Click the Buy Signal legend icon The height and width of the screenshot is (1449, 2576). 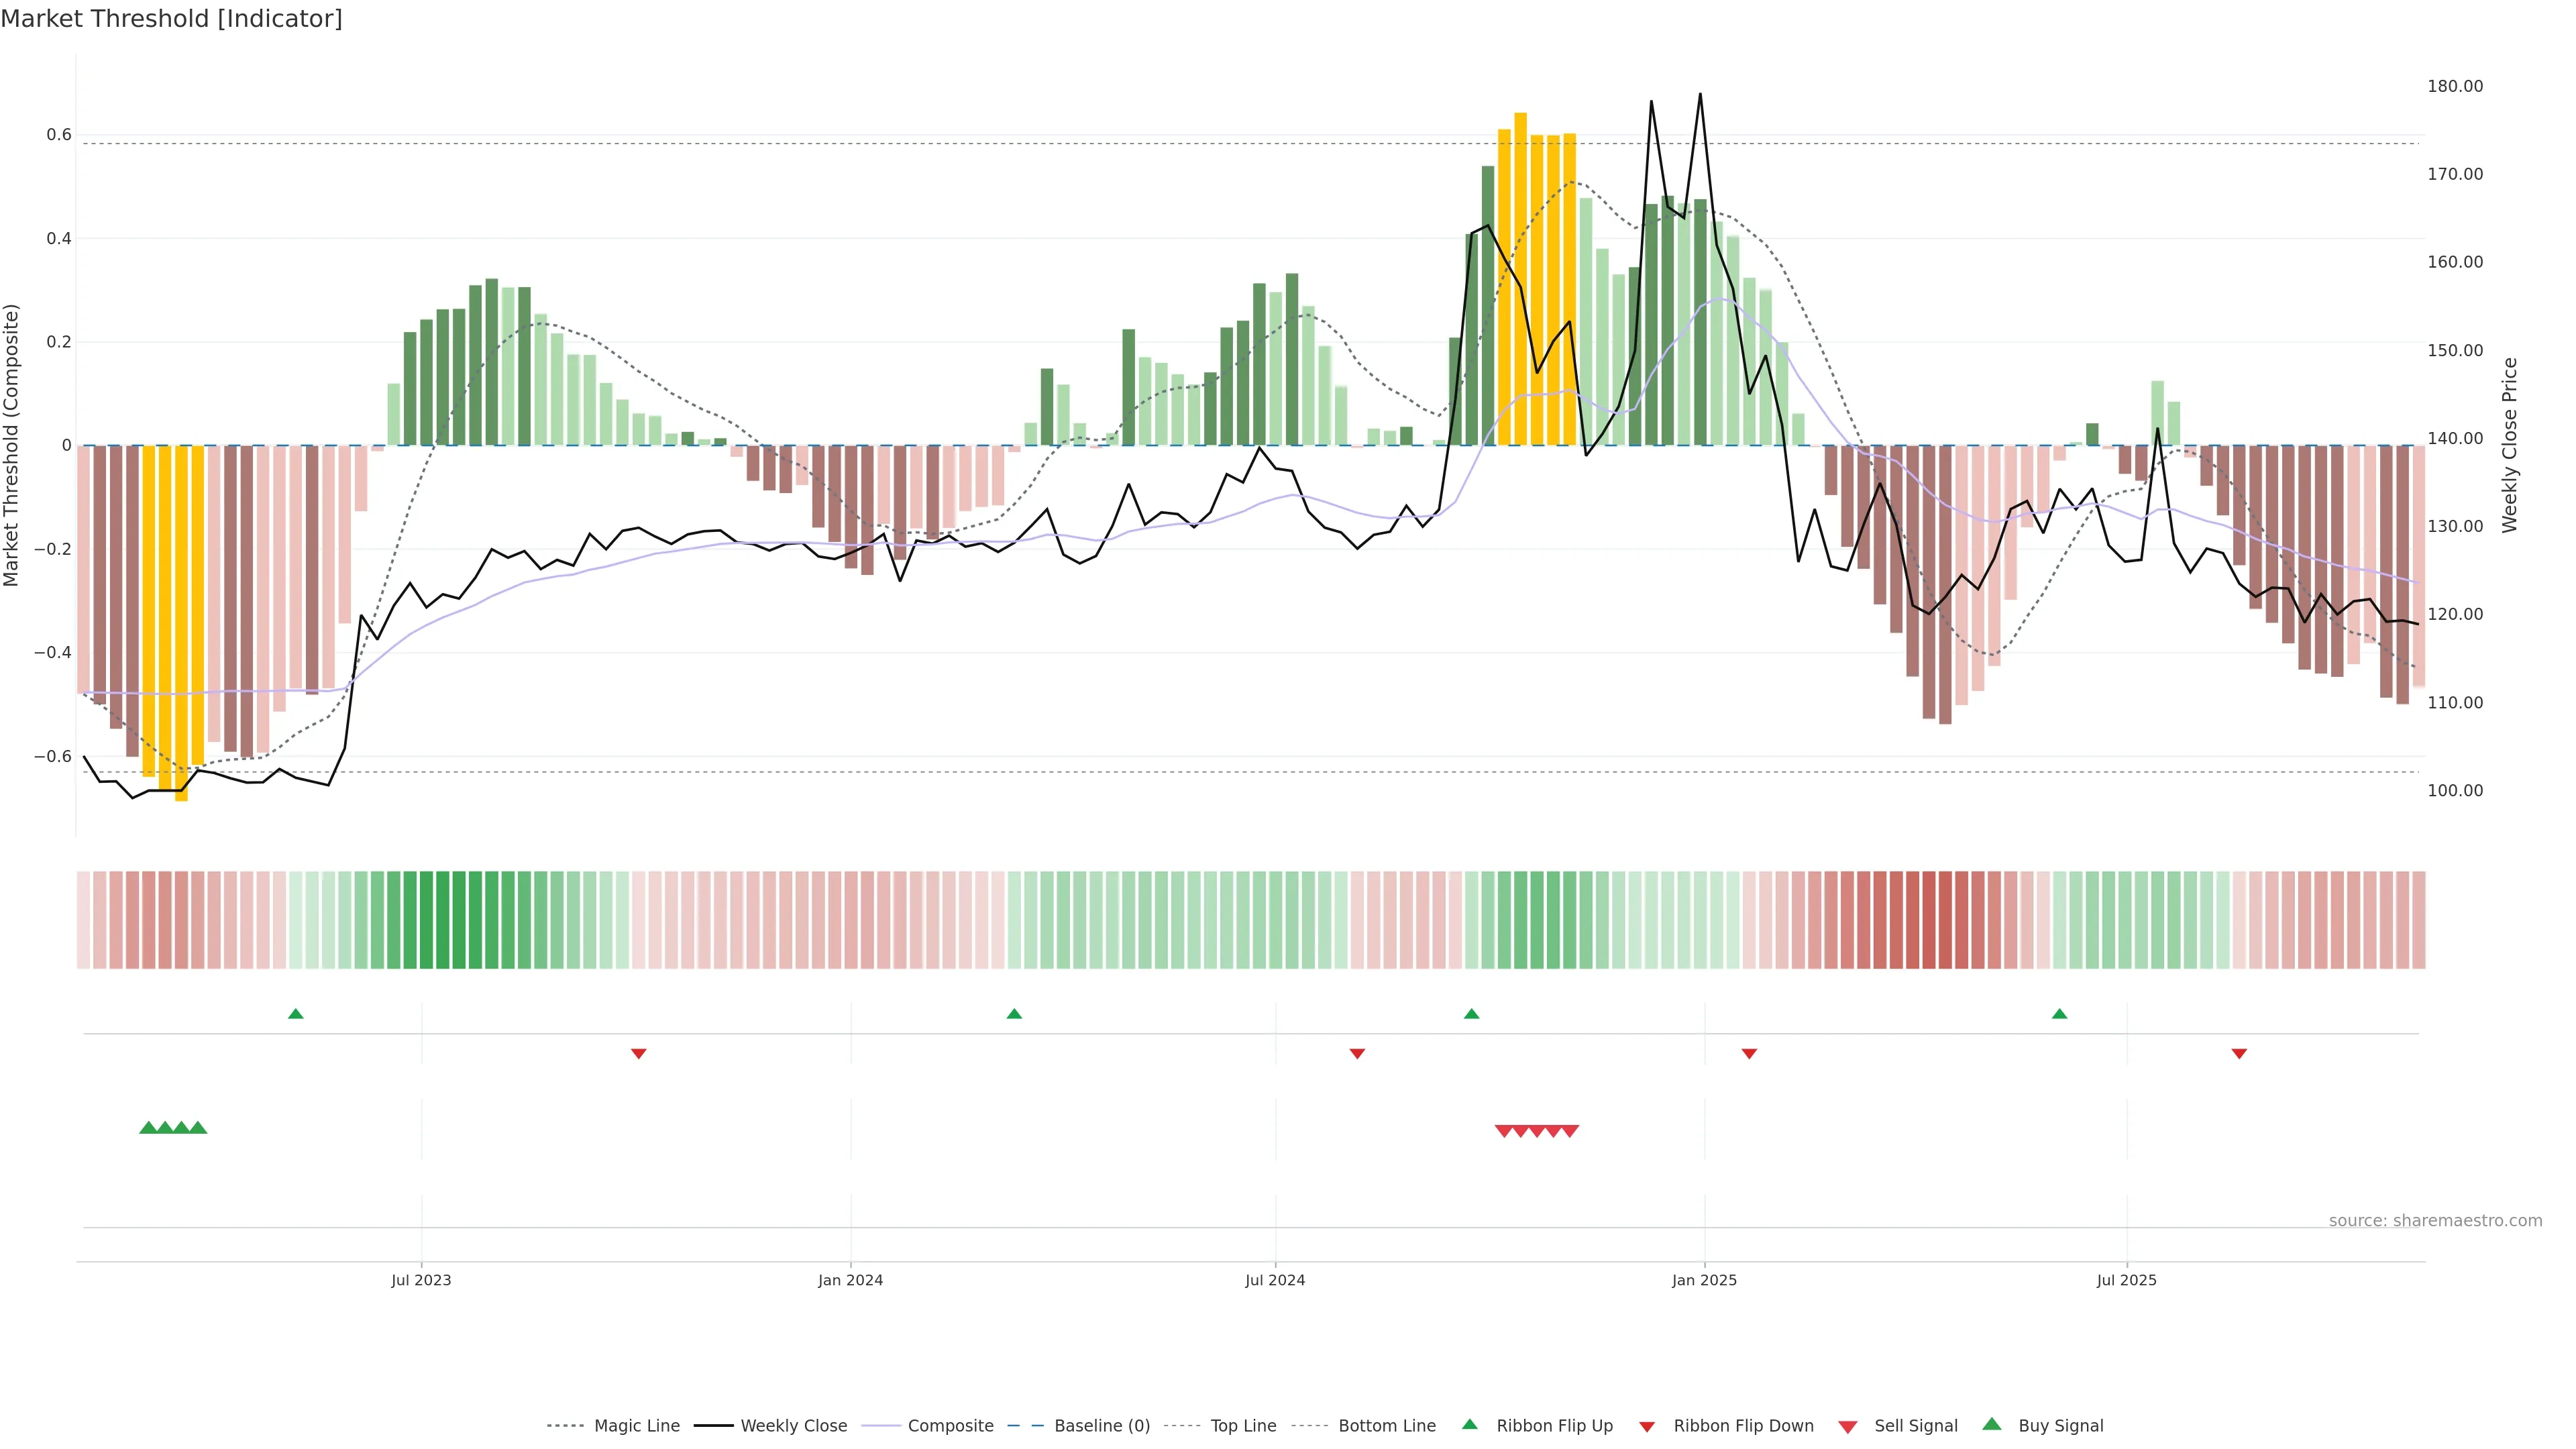[1992, 1424]
